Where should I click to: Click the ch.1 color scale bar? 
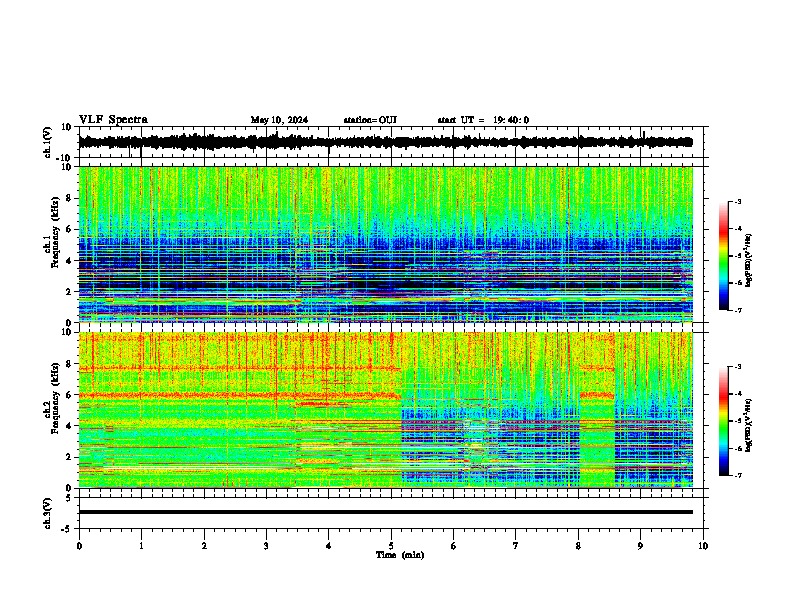pos(724,256)
